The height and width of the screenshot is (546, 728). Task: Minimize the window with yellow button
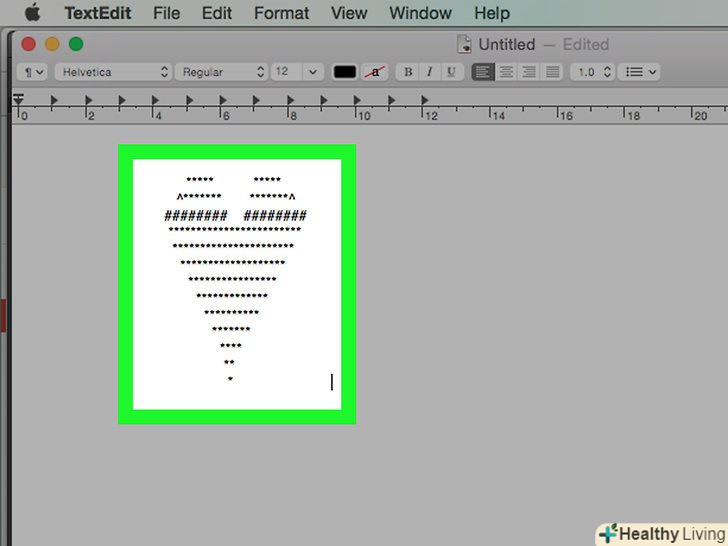tap(52, 44)
